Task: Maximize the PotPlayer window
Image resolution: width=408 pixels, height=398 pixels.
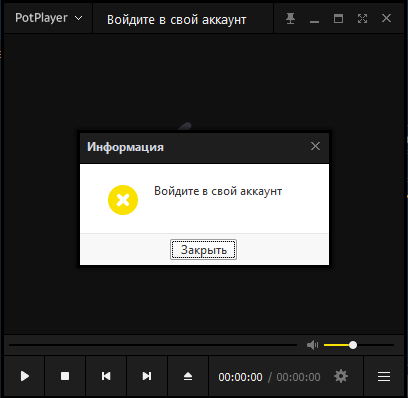Action: click(338, 18)
